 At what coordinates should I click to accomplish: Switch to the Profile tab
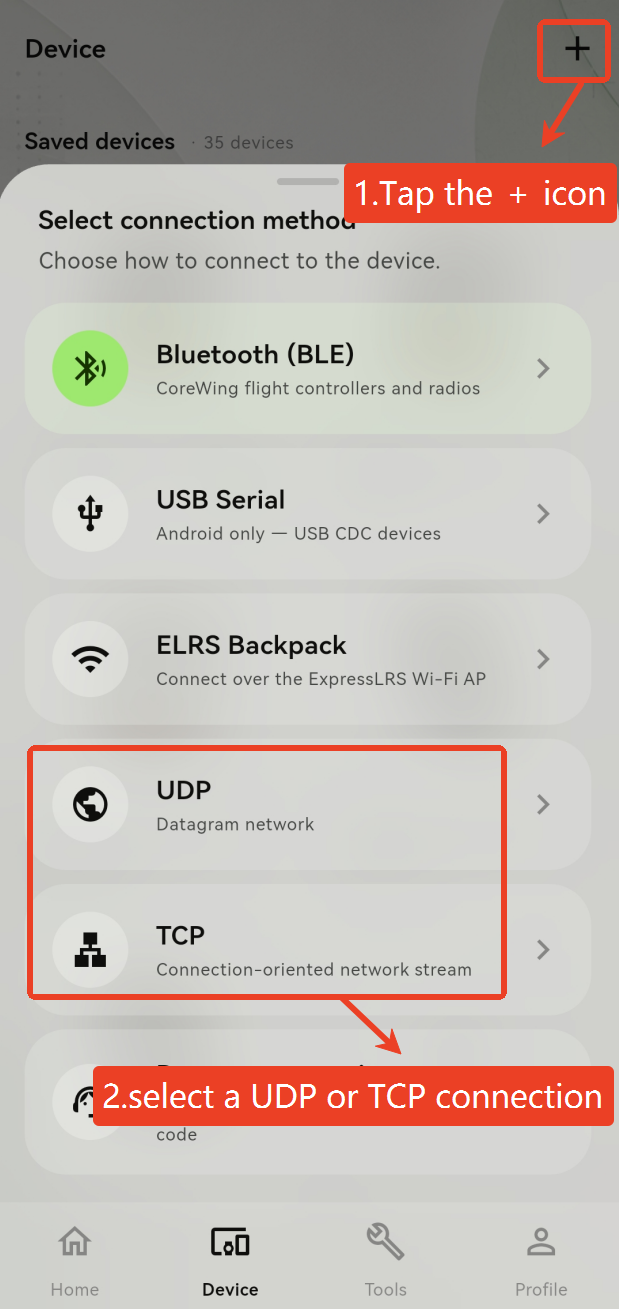click(x=541, y=1260)
